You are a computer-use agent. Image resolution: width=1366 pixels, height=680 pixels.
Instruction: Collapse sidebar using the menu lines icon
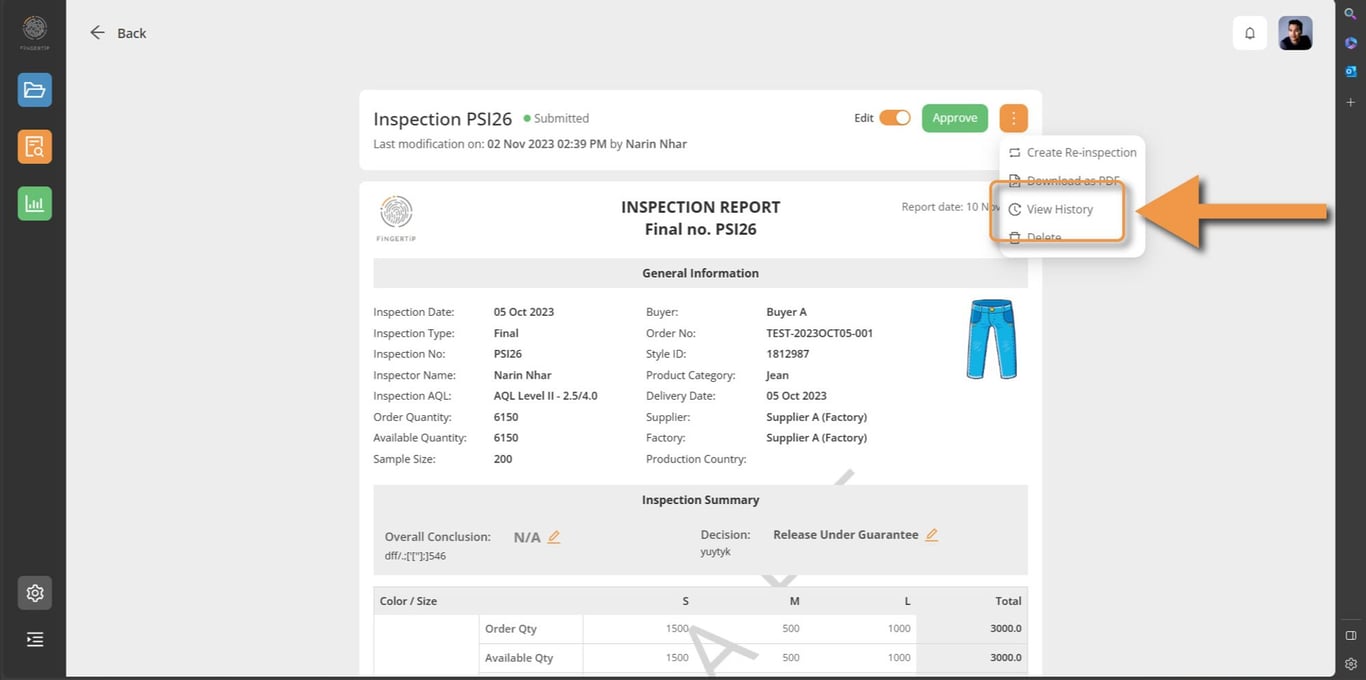35,639
